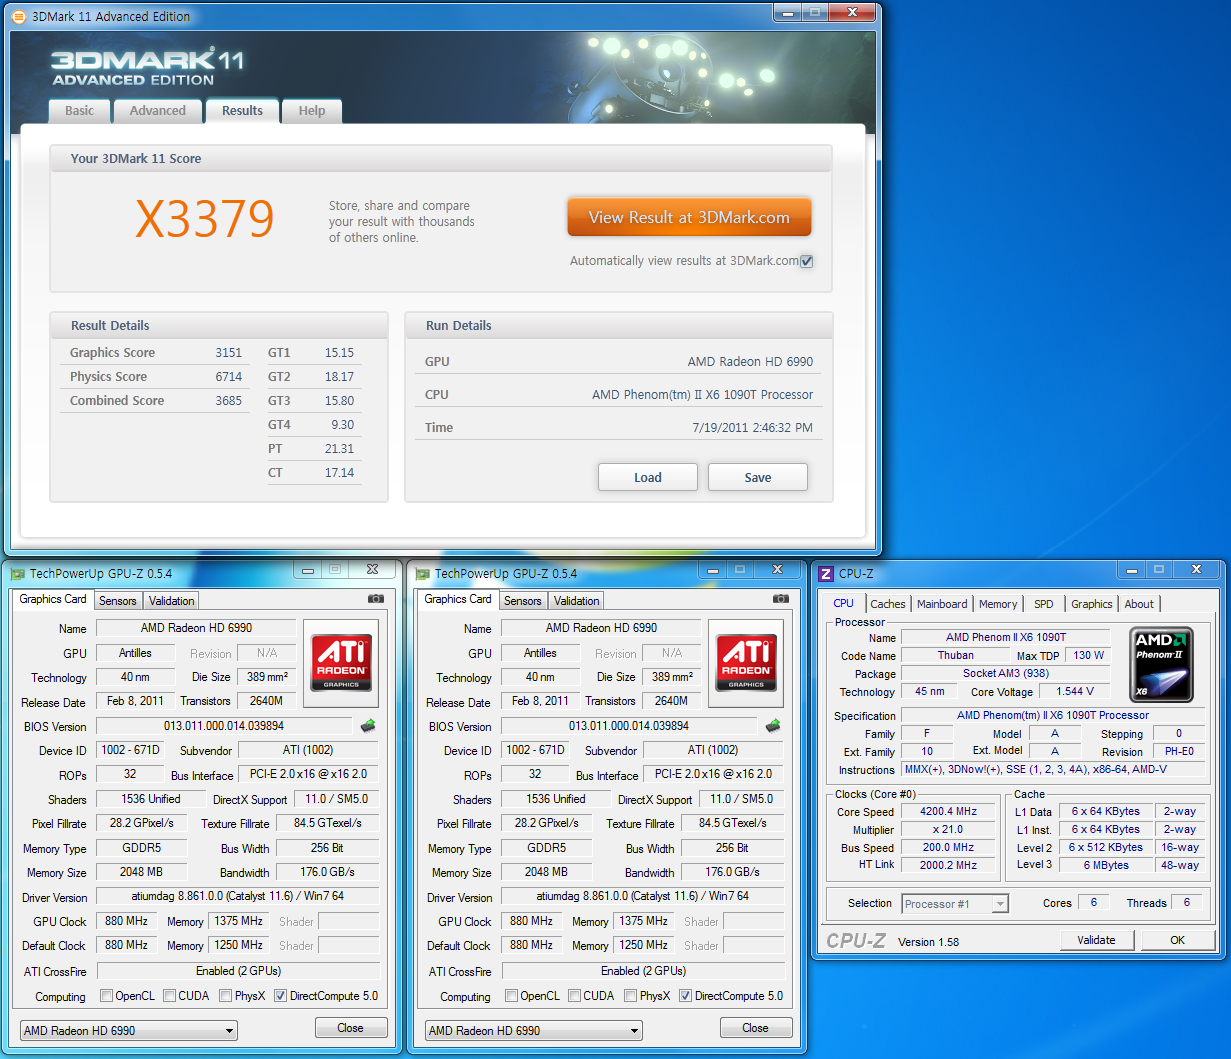Image resolution: width=1231 pixels, height=1059 pixels.
Task: Open Help tab in 3DMark 11
Action: [x=312, y=111]
